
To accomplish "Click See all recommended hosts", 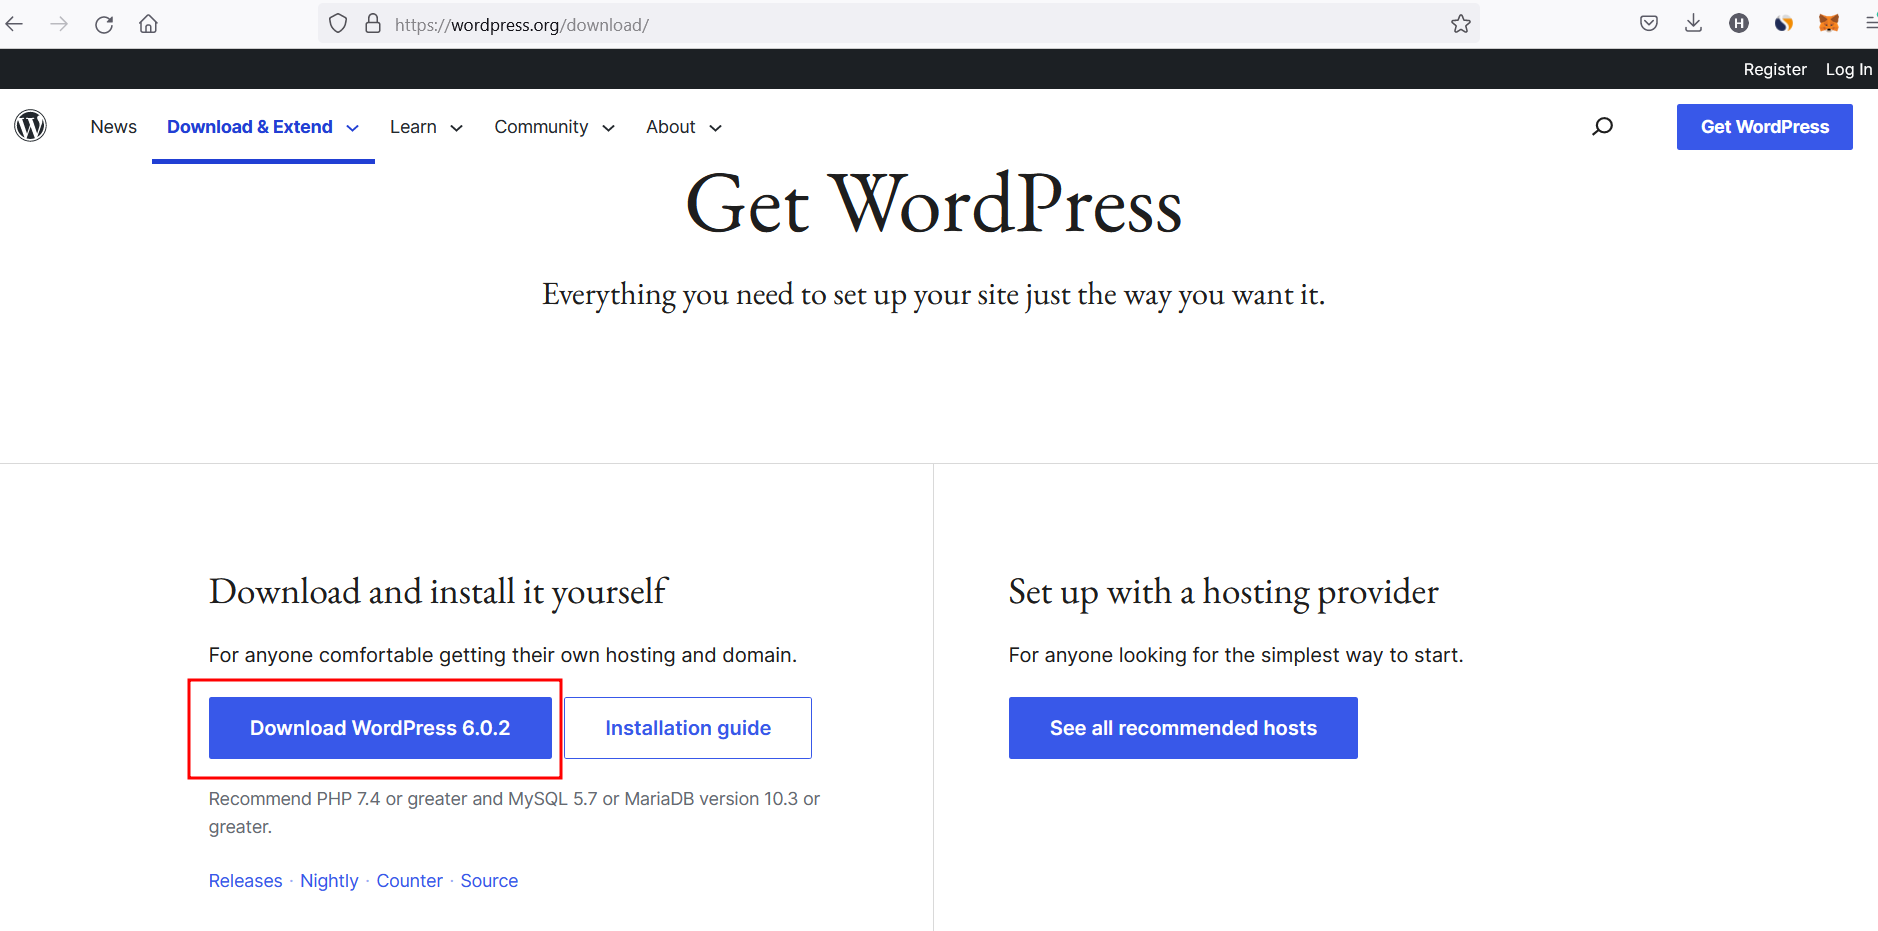I will (1183, 728).
